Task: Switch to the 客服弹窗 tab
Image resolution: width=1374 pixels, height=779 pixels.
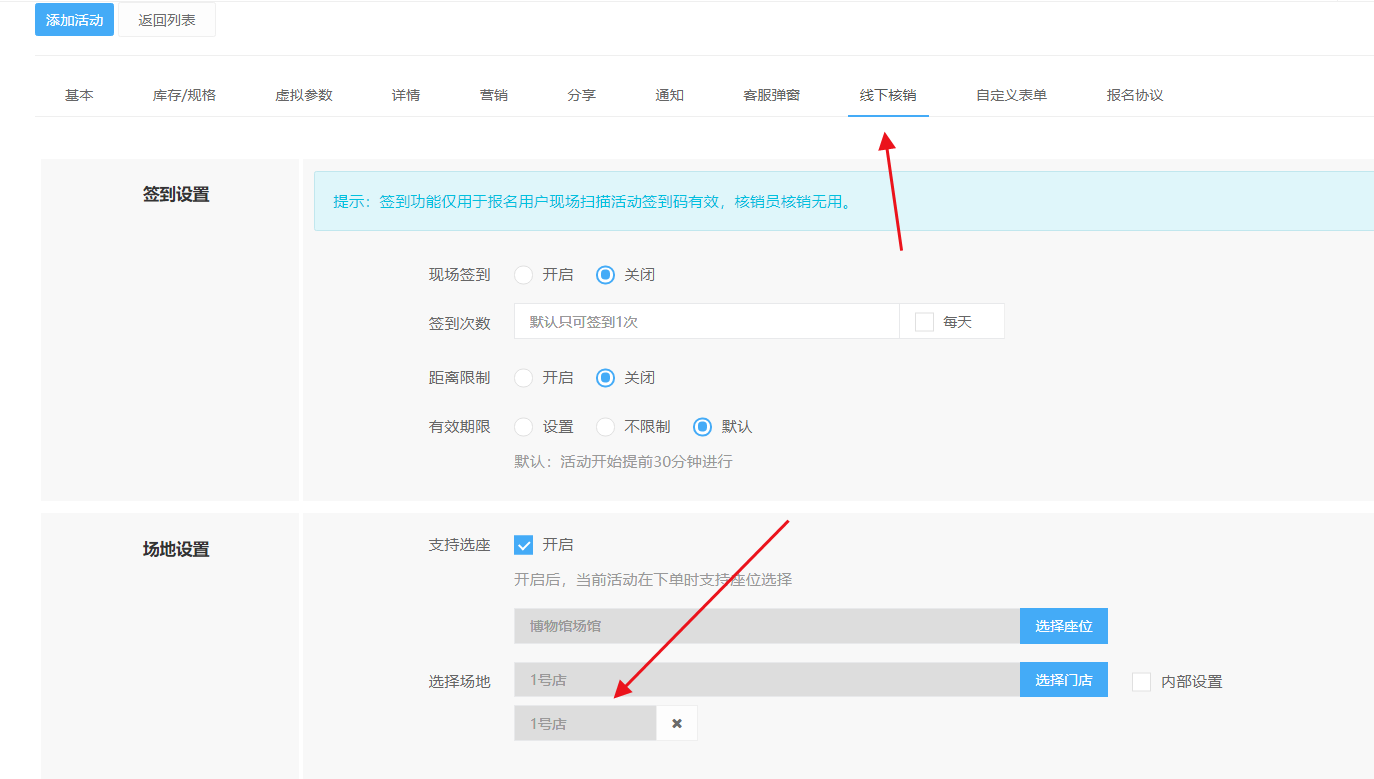Action: click(x=771, y=95)
